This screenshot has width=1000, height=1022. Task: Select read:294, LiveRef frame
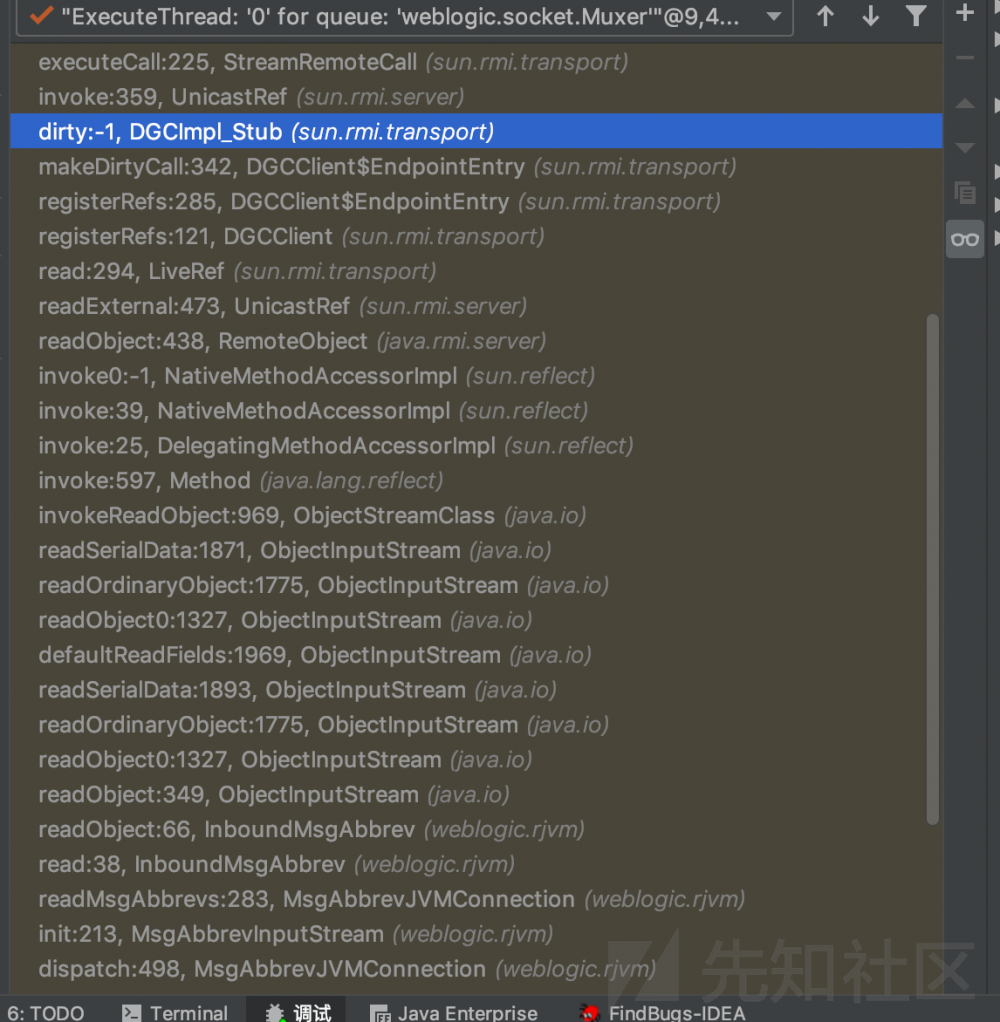pos(477,271)
